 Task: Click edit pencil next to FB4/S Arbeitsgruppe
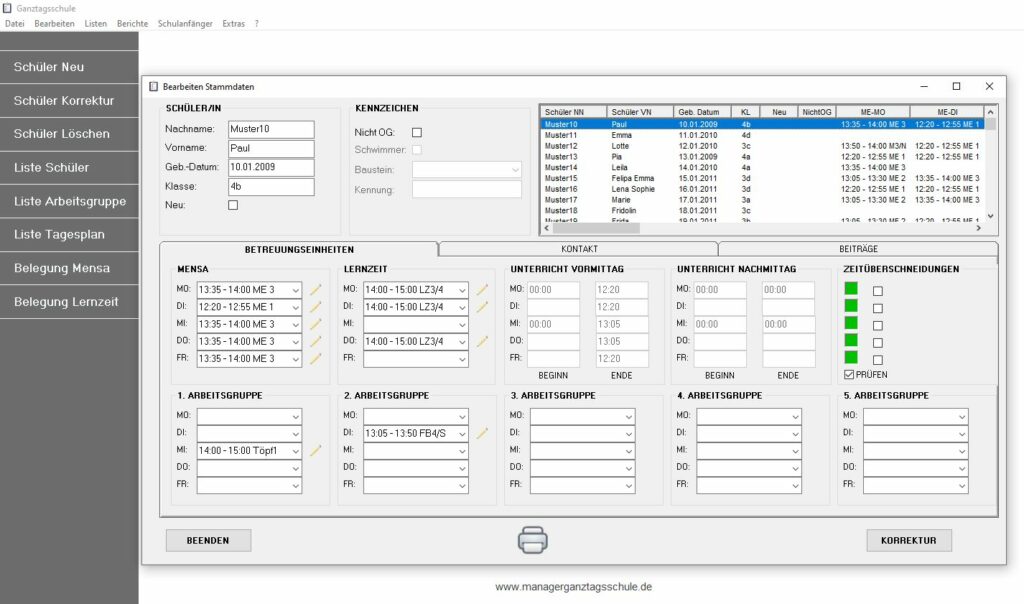point(482,433)
